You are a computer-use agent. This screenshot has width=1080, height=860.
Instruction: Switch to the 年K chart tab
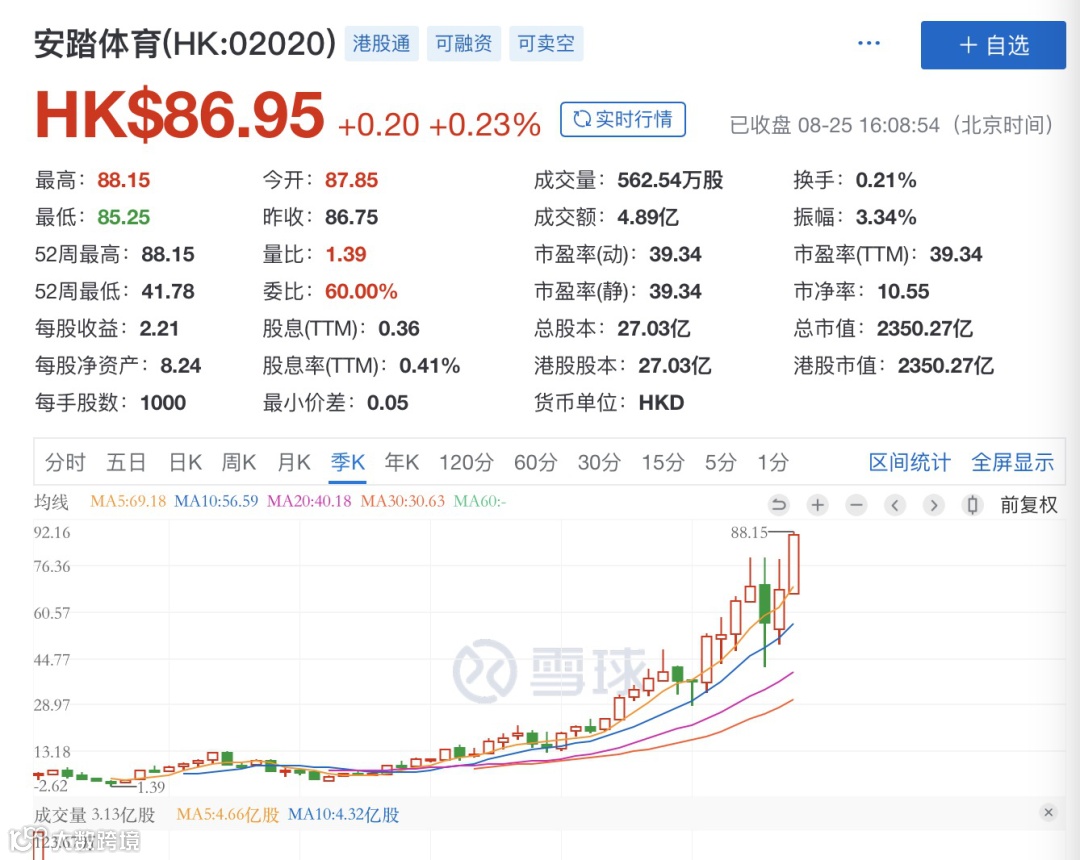(402, 462)
